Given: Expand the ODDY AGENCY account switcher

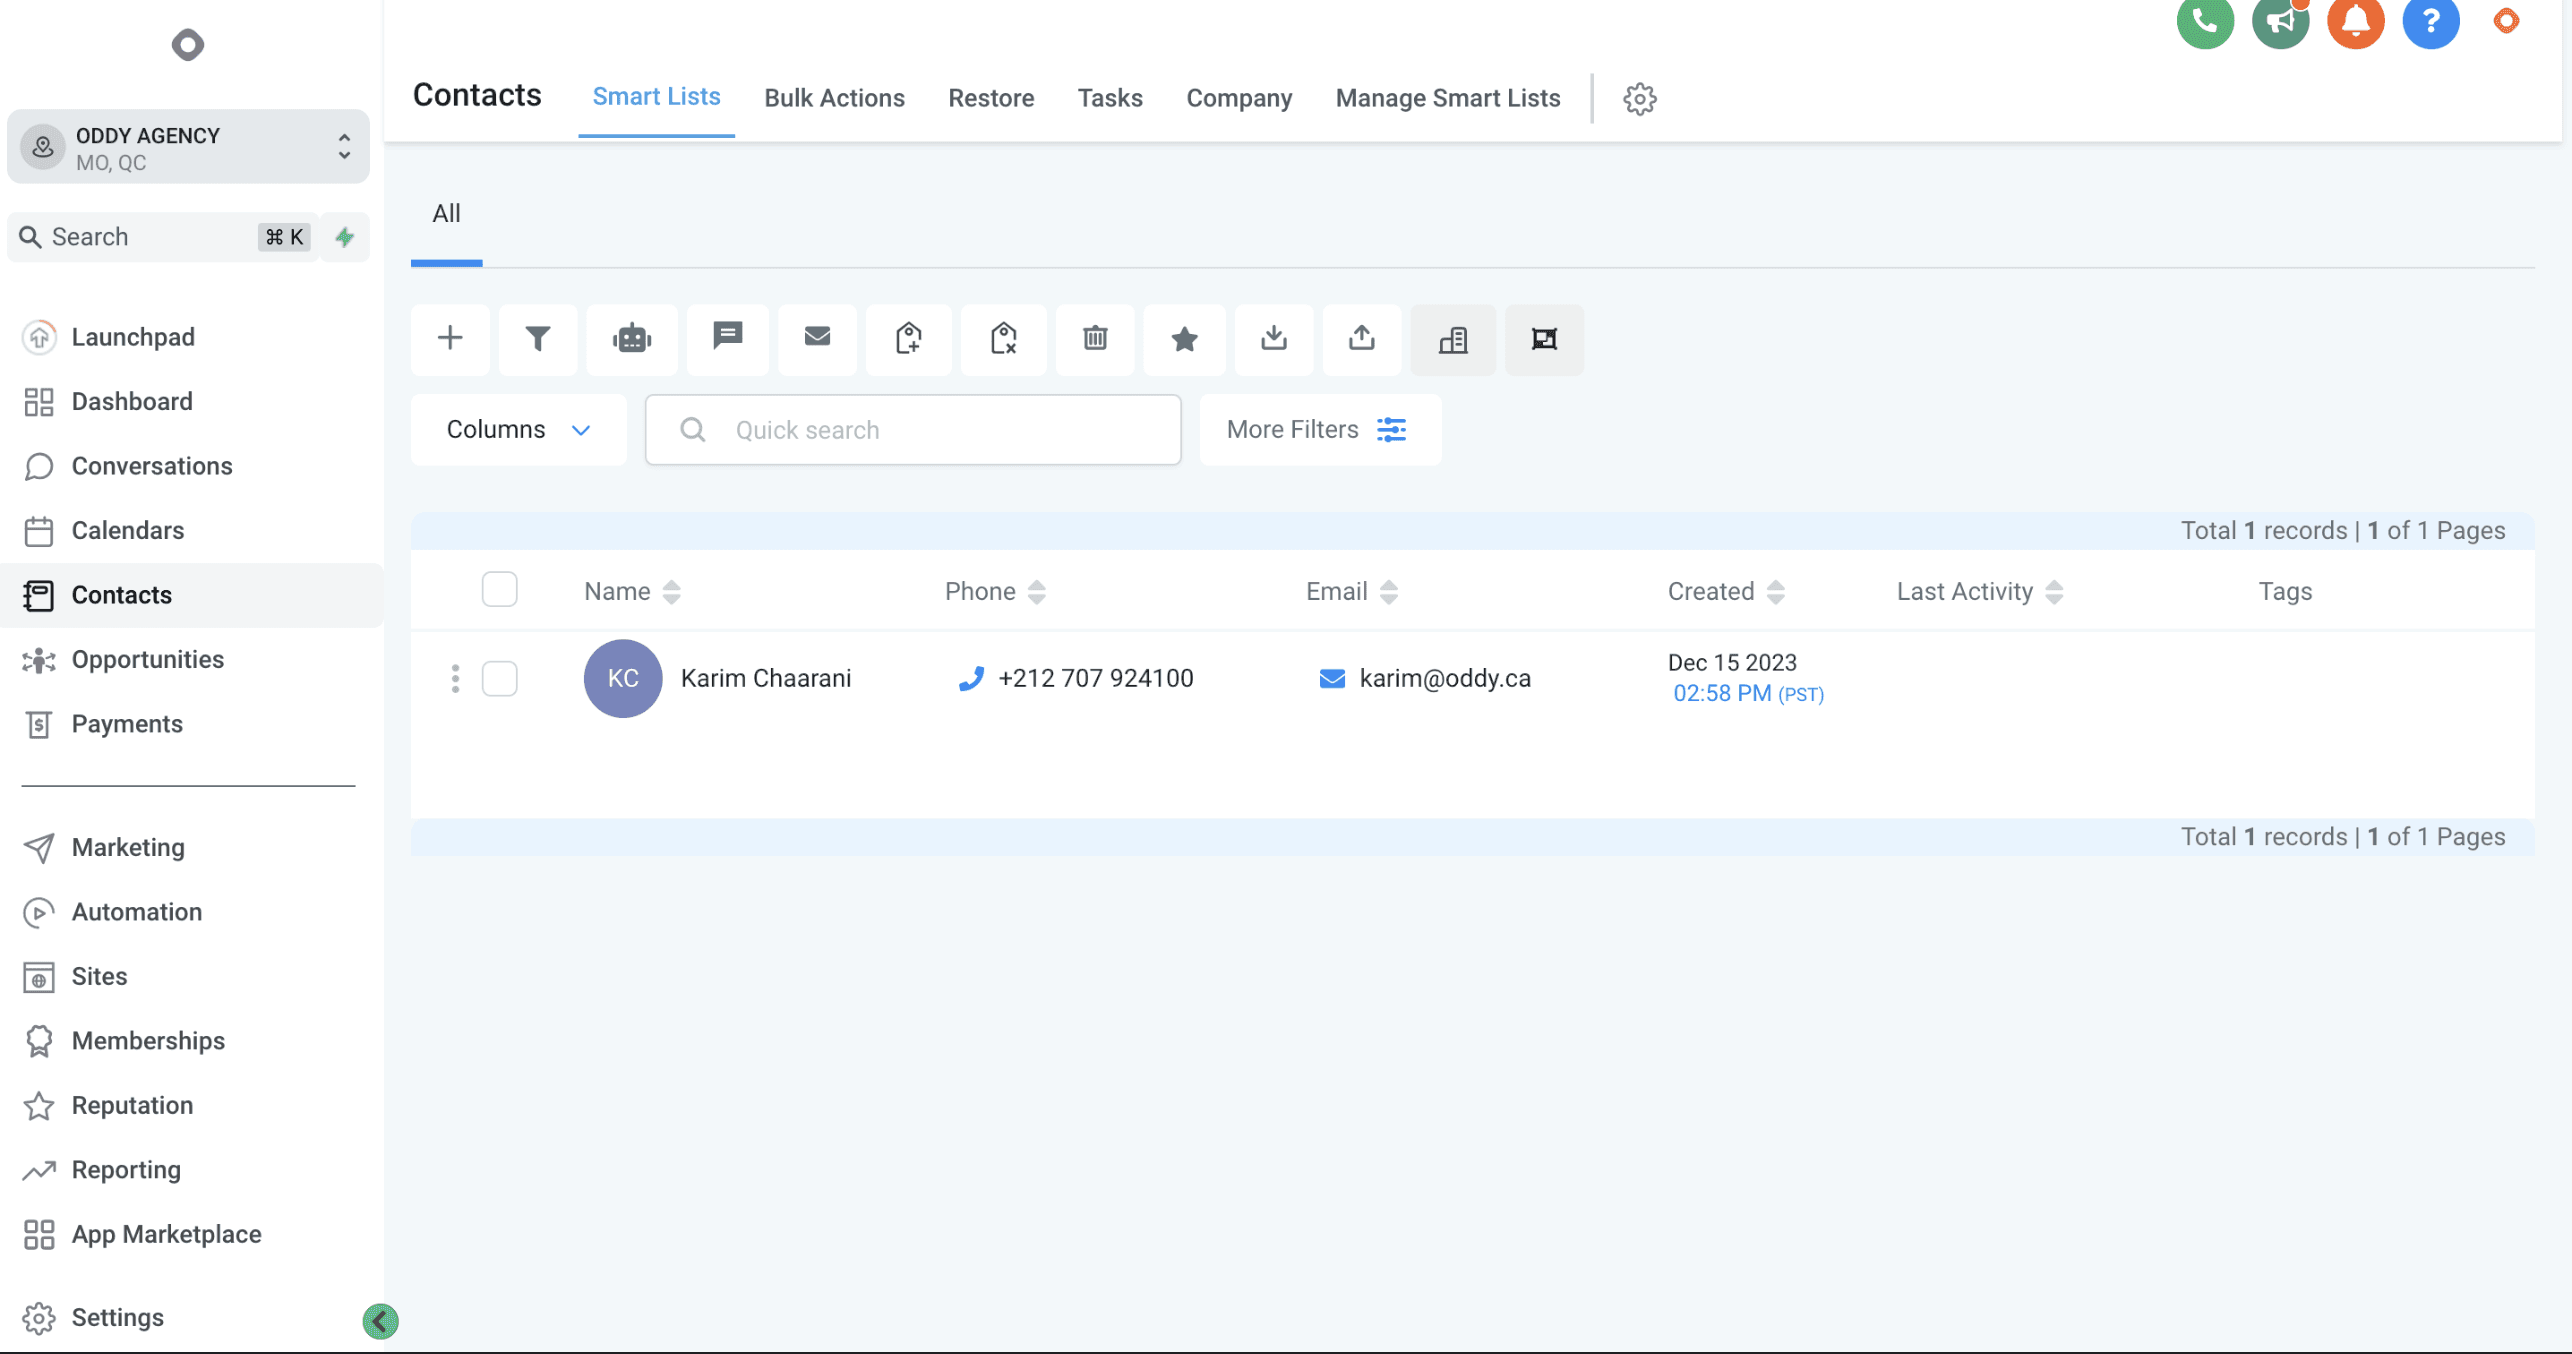Looking at the screenshot, I should tap(188, 148).
